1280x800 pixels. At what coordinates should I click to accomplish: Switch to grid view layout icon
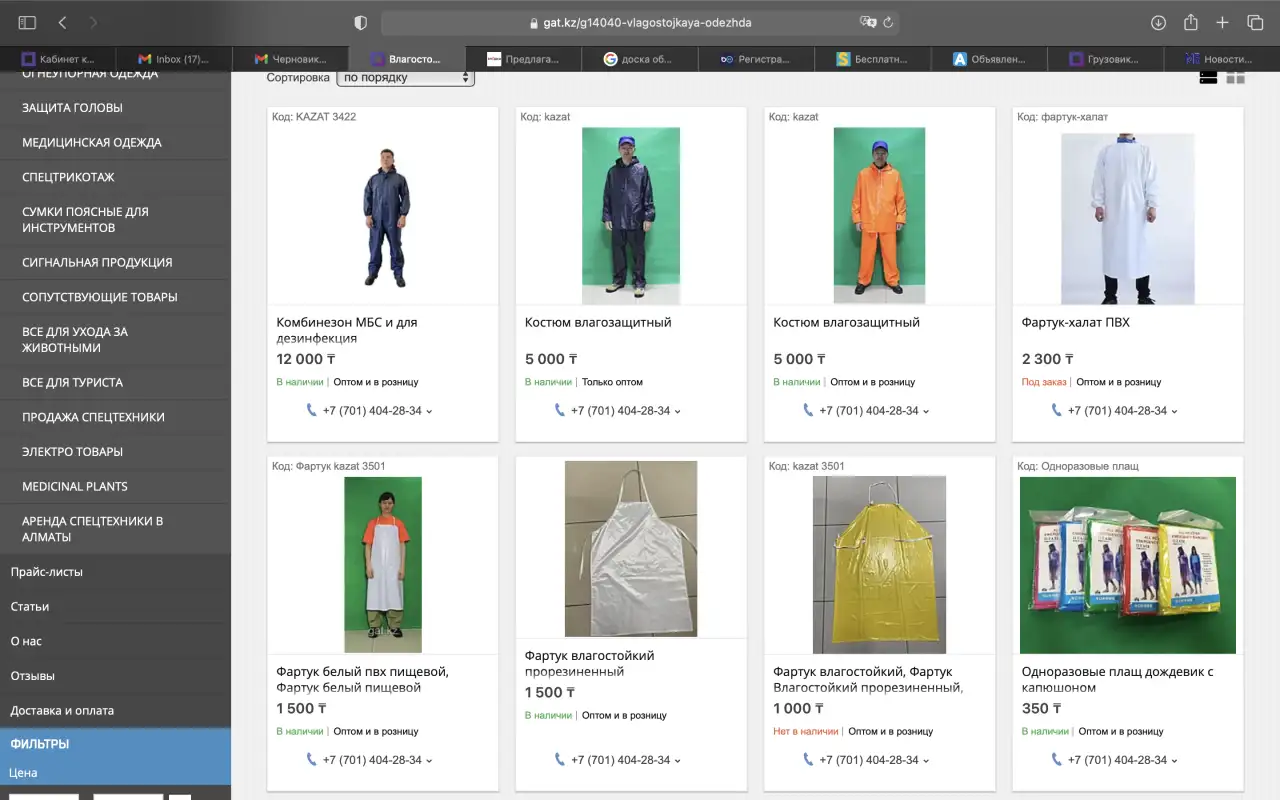click(x=1236, y=77)
